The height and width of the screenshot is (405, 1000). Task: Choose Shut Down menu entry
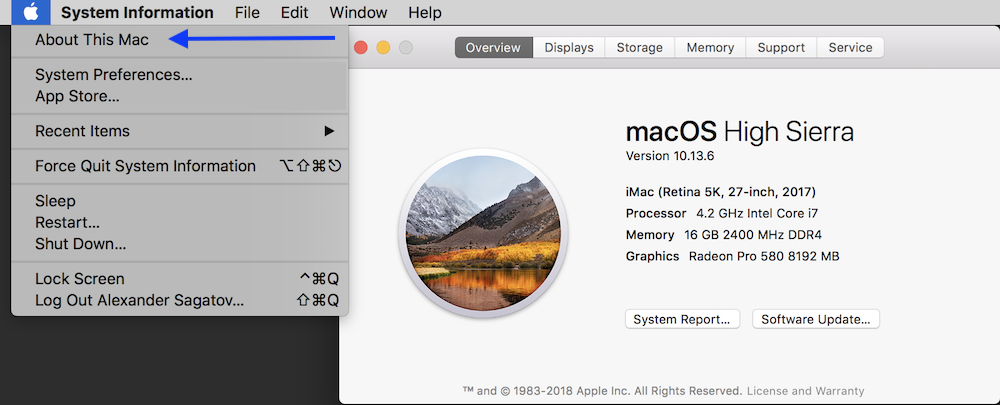coord(80,244)
